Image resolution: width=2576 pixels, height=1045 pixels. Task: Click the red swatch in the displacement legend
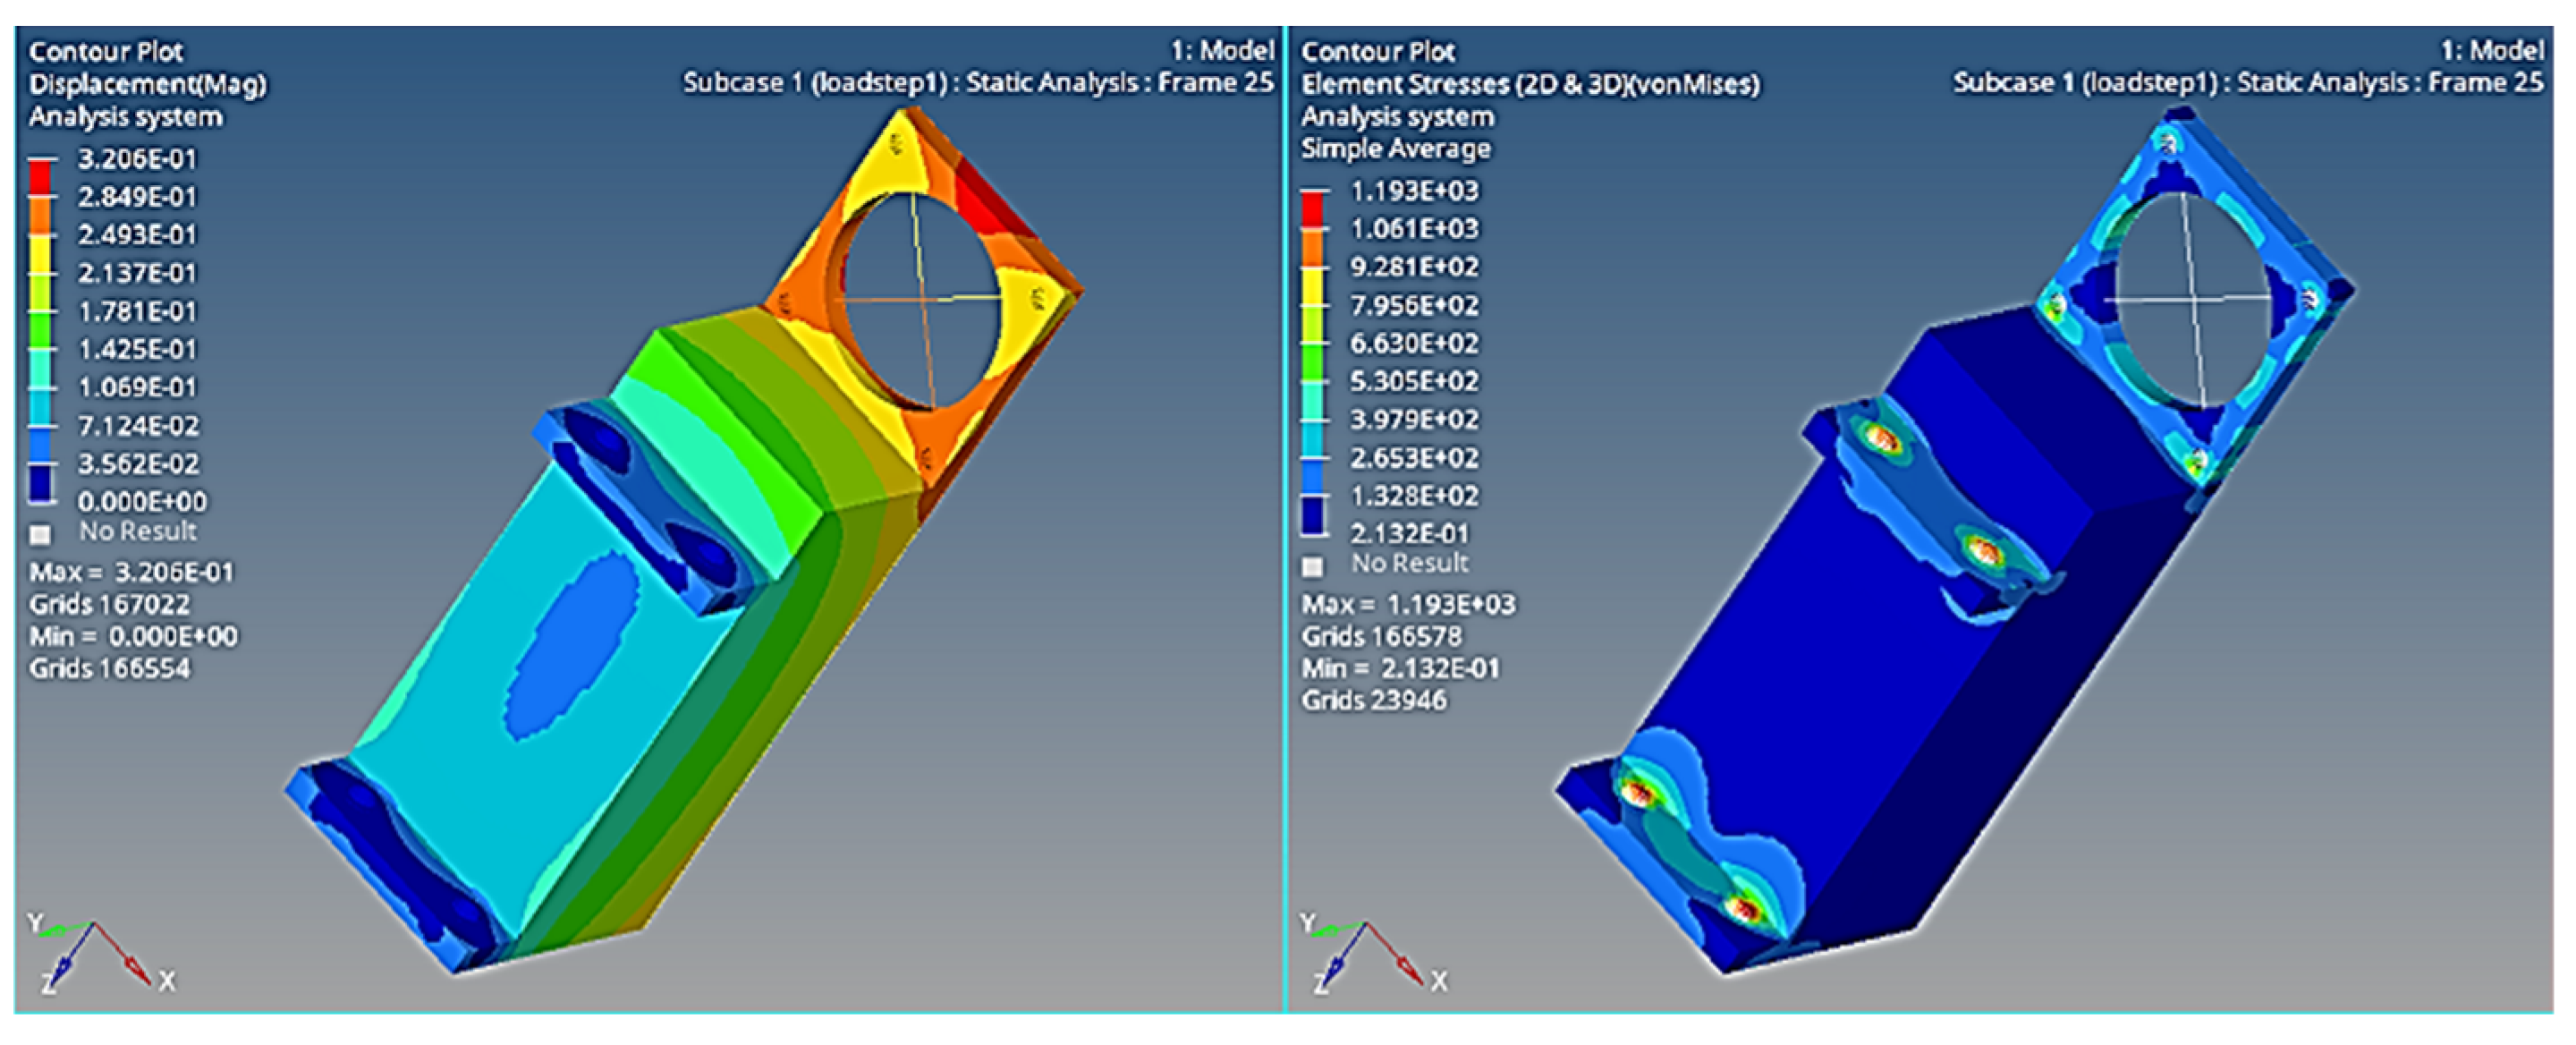coord(41,177)
